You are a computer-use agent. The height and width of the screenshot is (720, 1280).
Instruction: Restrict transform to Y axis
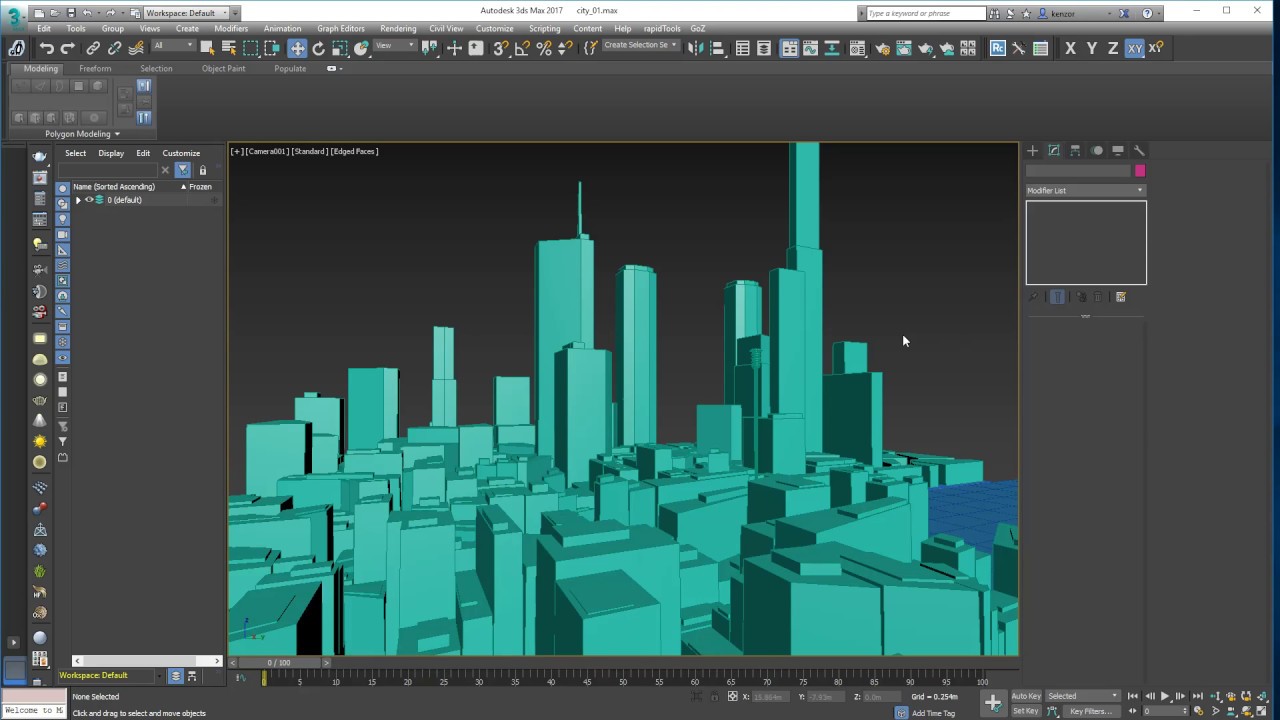[x=1091, y=48]
